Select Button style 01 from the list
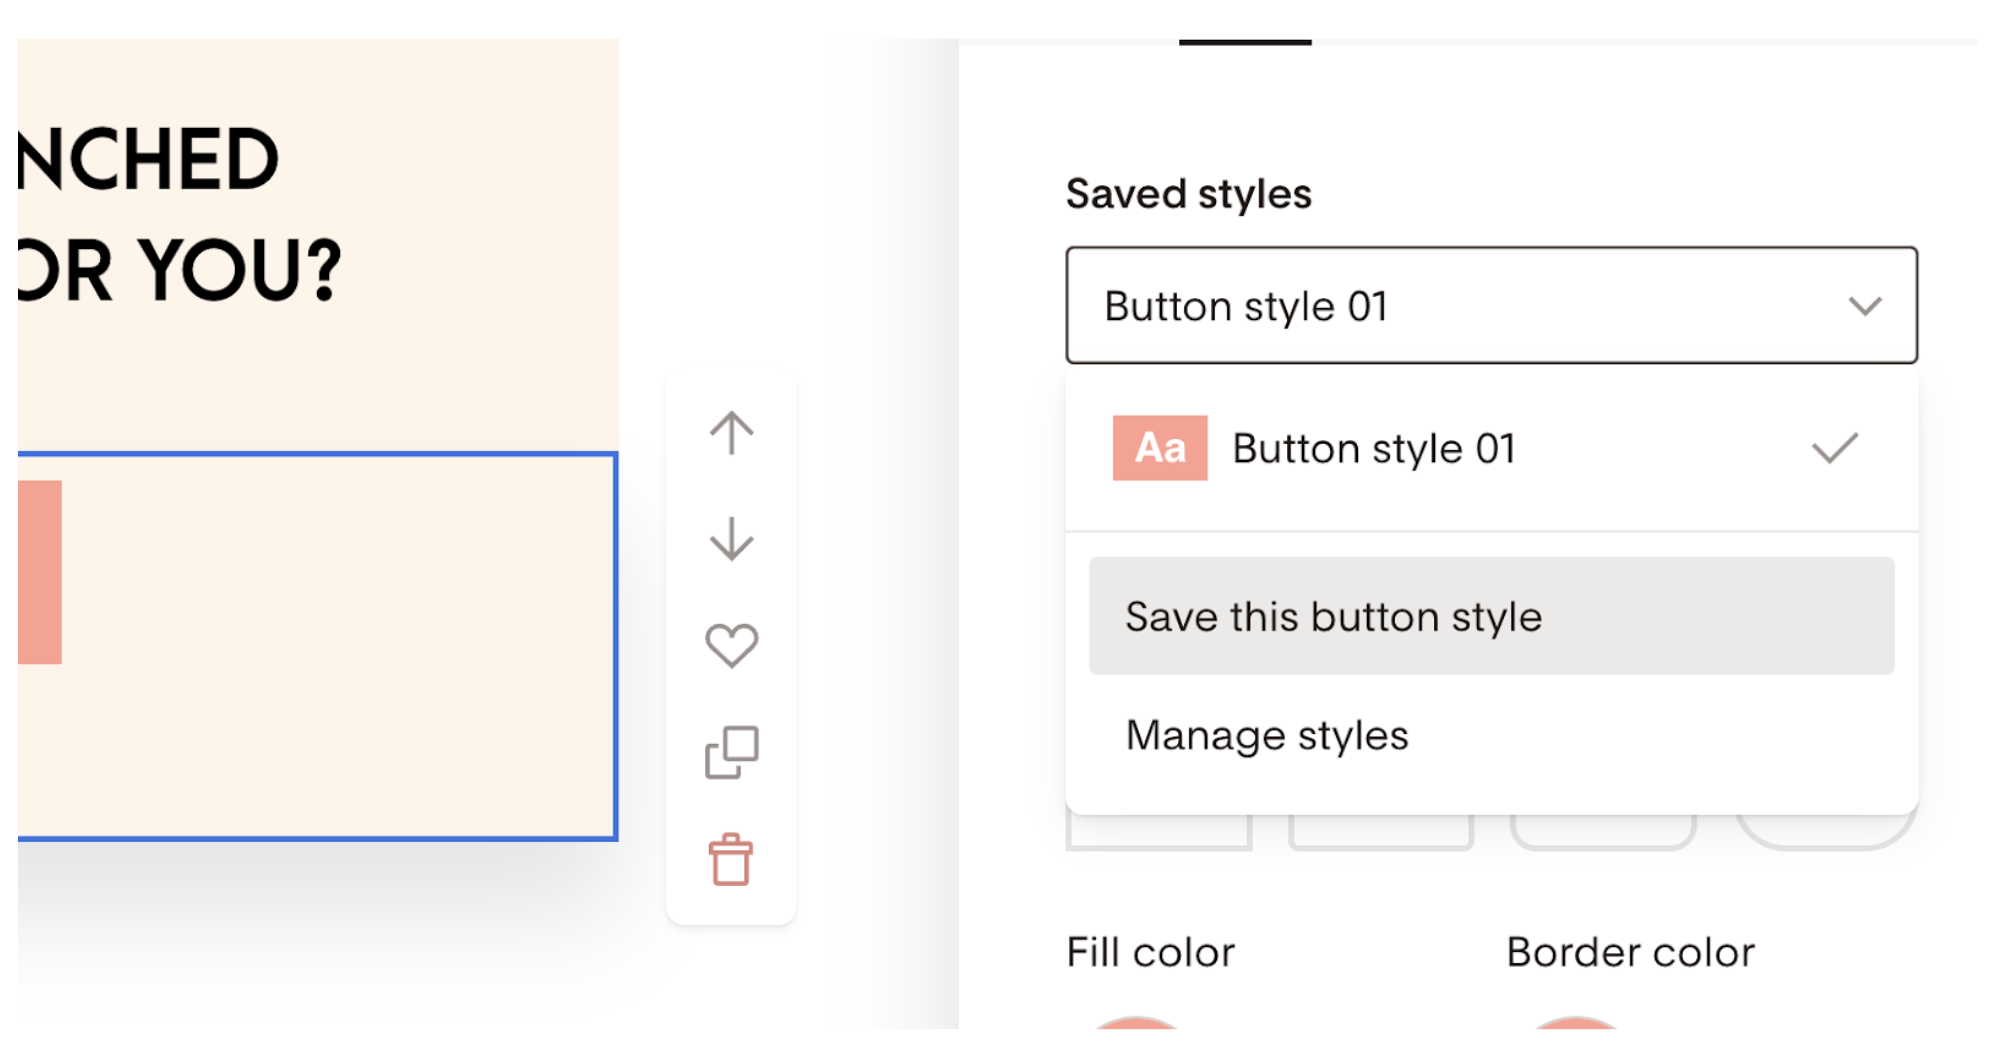Viewport: 2000px width, 1046px height. click(1491, 449)
